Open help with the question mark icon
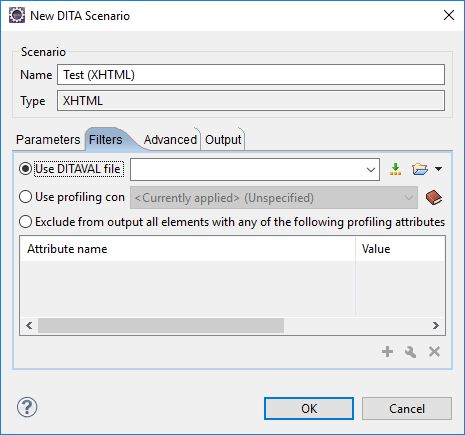 point(27,407)
